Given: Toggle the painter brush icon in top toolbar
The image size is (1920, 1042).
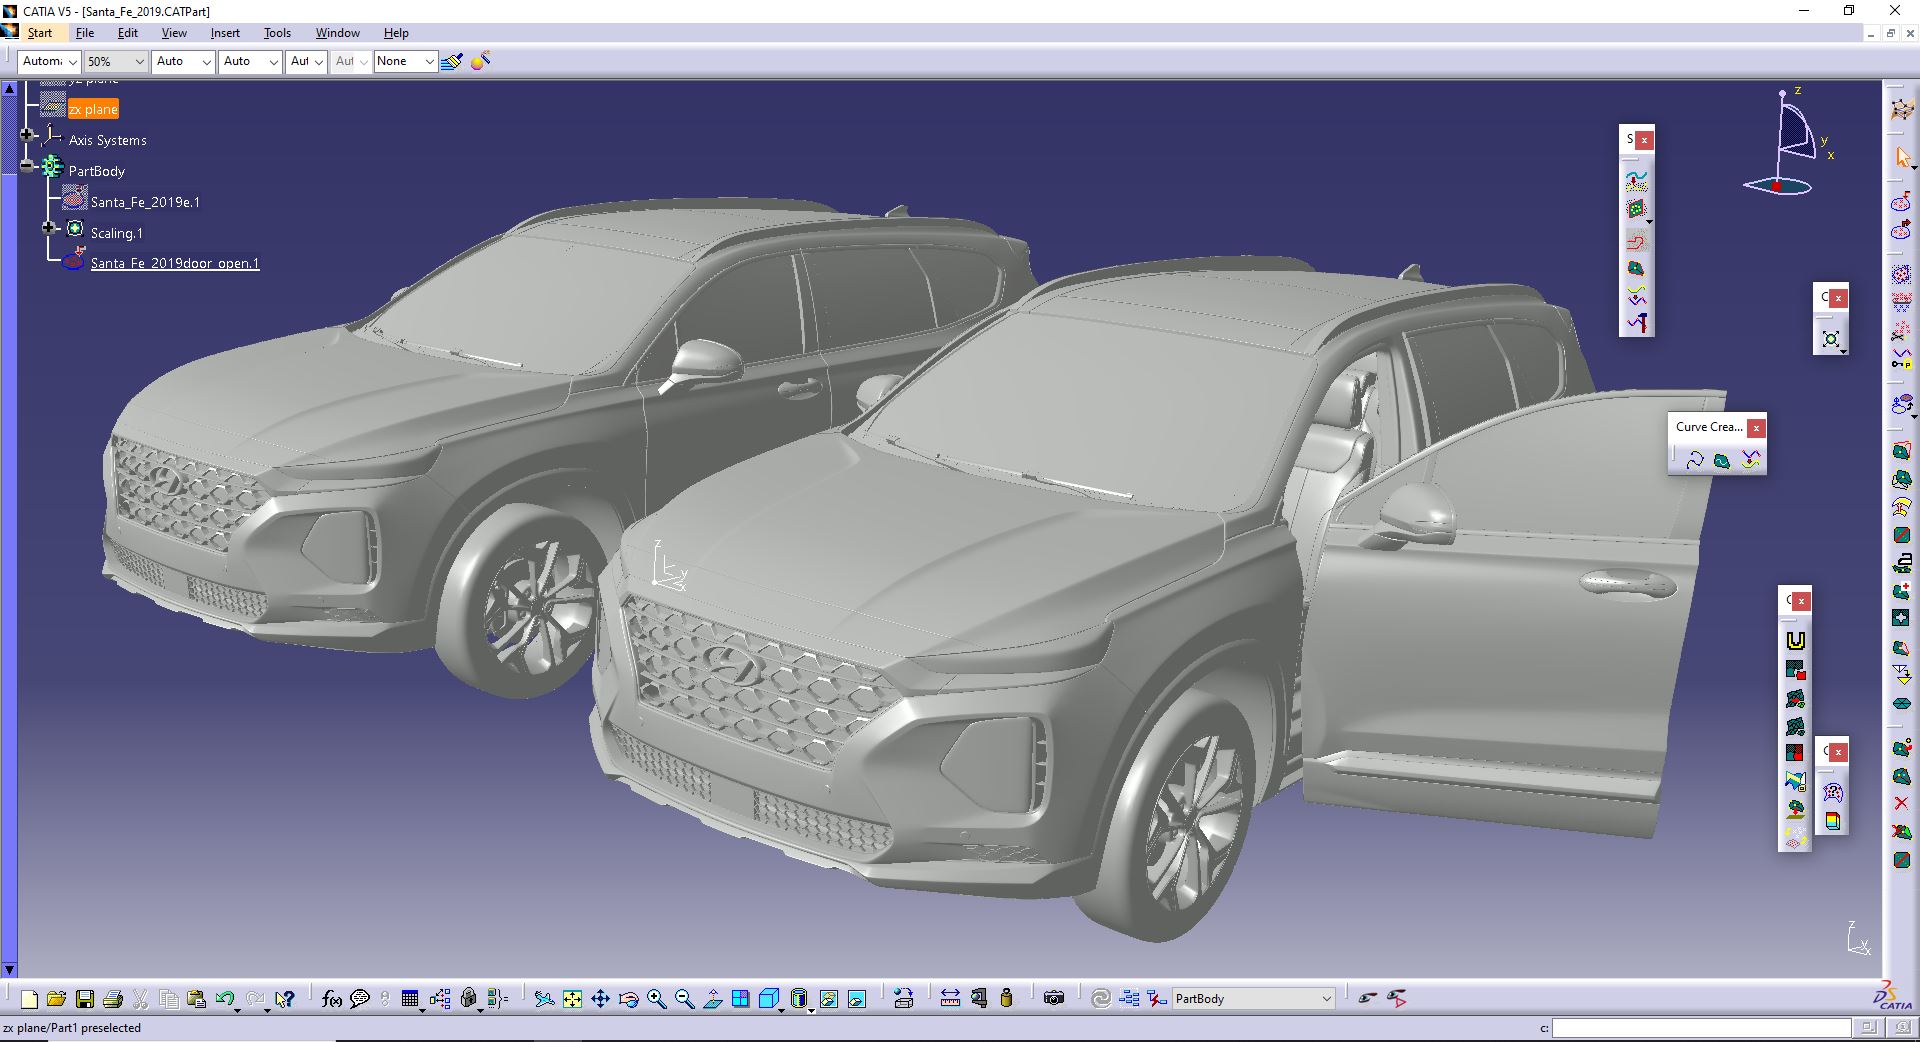Looking at the screenshot, I should pyautogui.click(x=452, y=61).
